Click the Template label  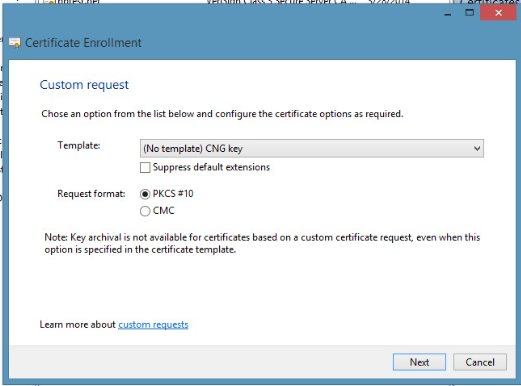[x=79, y=145]
